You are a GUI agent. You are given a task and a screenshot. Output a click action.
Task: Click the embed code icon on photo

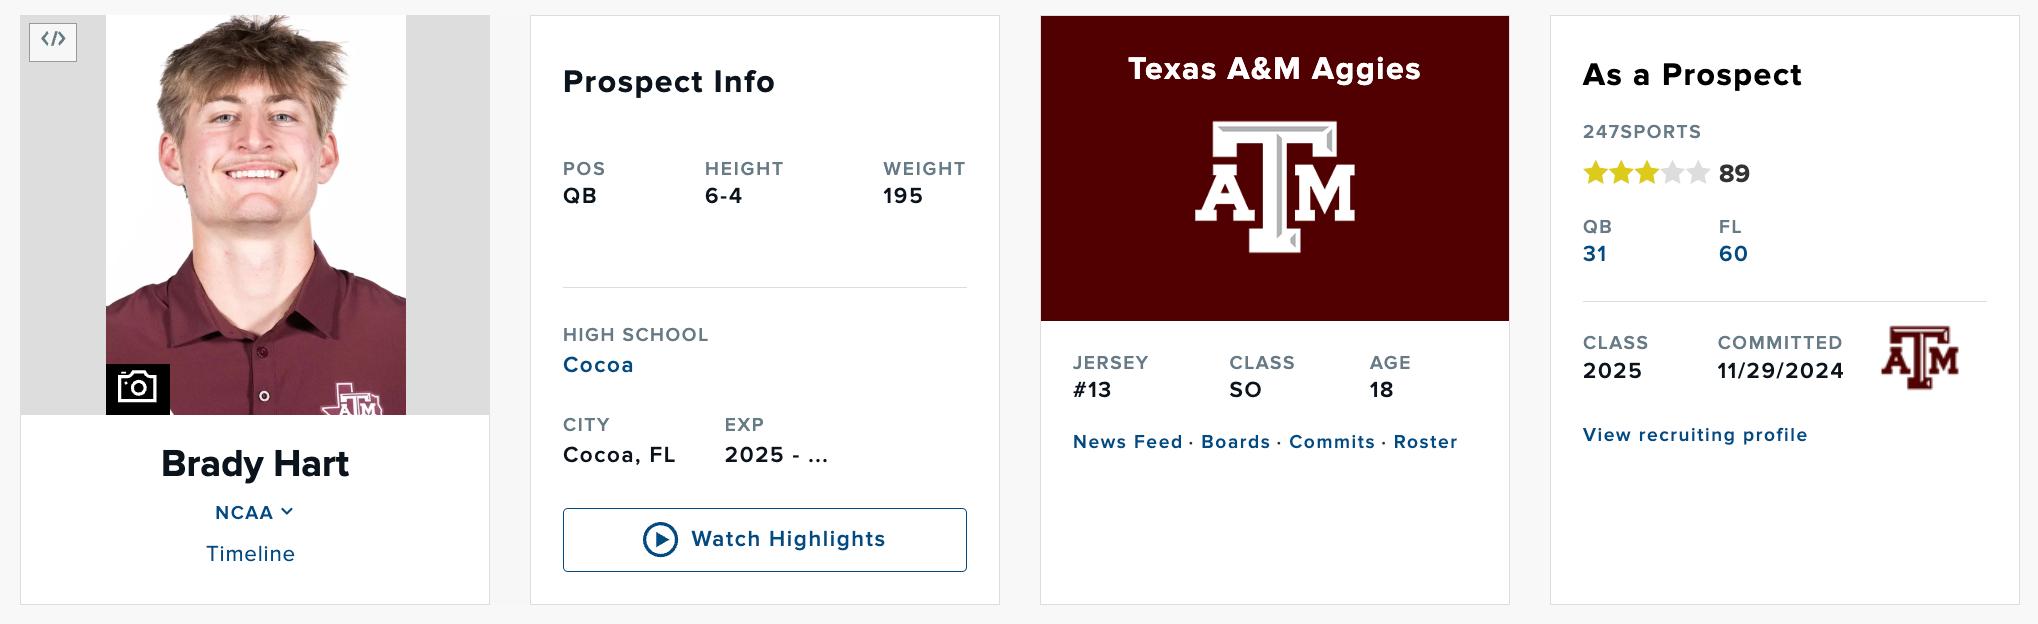click(53, 41)
